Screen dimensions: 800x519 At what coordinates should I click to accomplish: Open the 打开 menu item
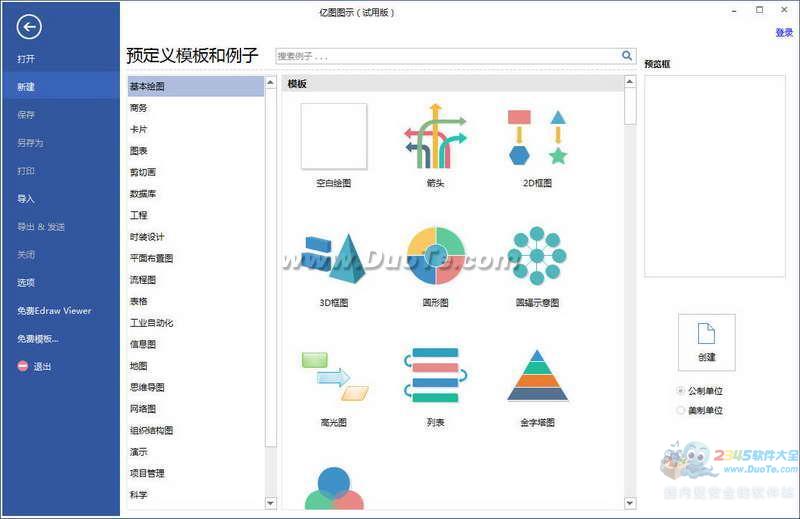(x=26, y=59)
